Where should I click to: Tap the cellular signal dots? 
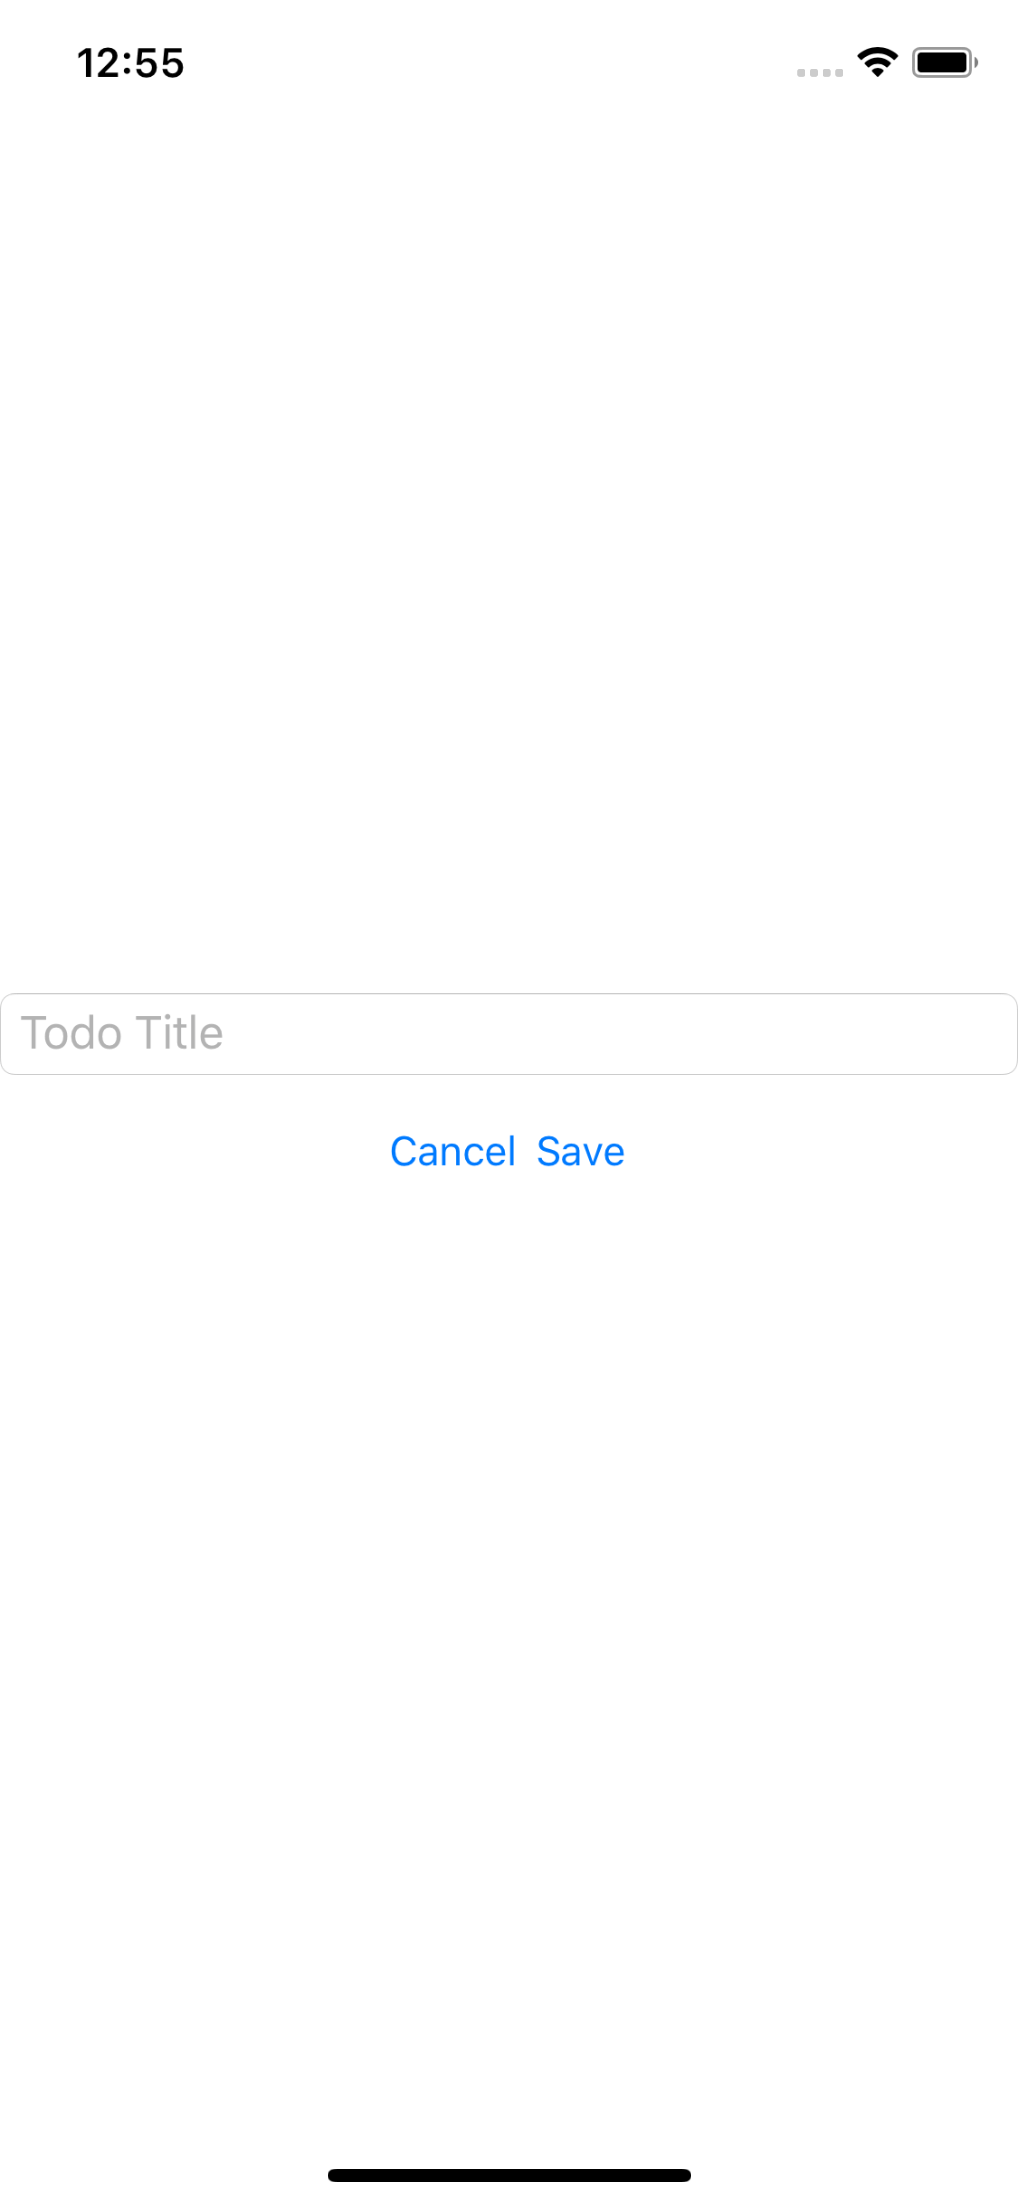pyautogui.click(x=820, y=73)
